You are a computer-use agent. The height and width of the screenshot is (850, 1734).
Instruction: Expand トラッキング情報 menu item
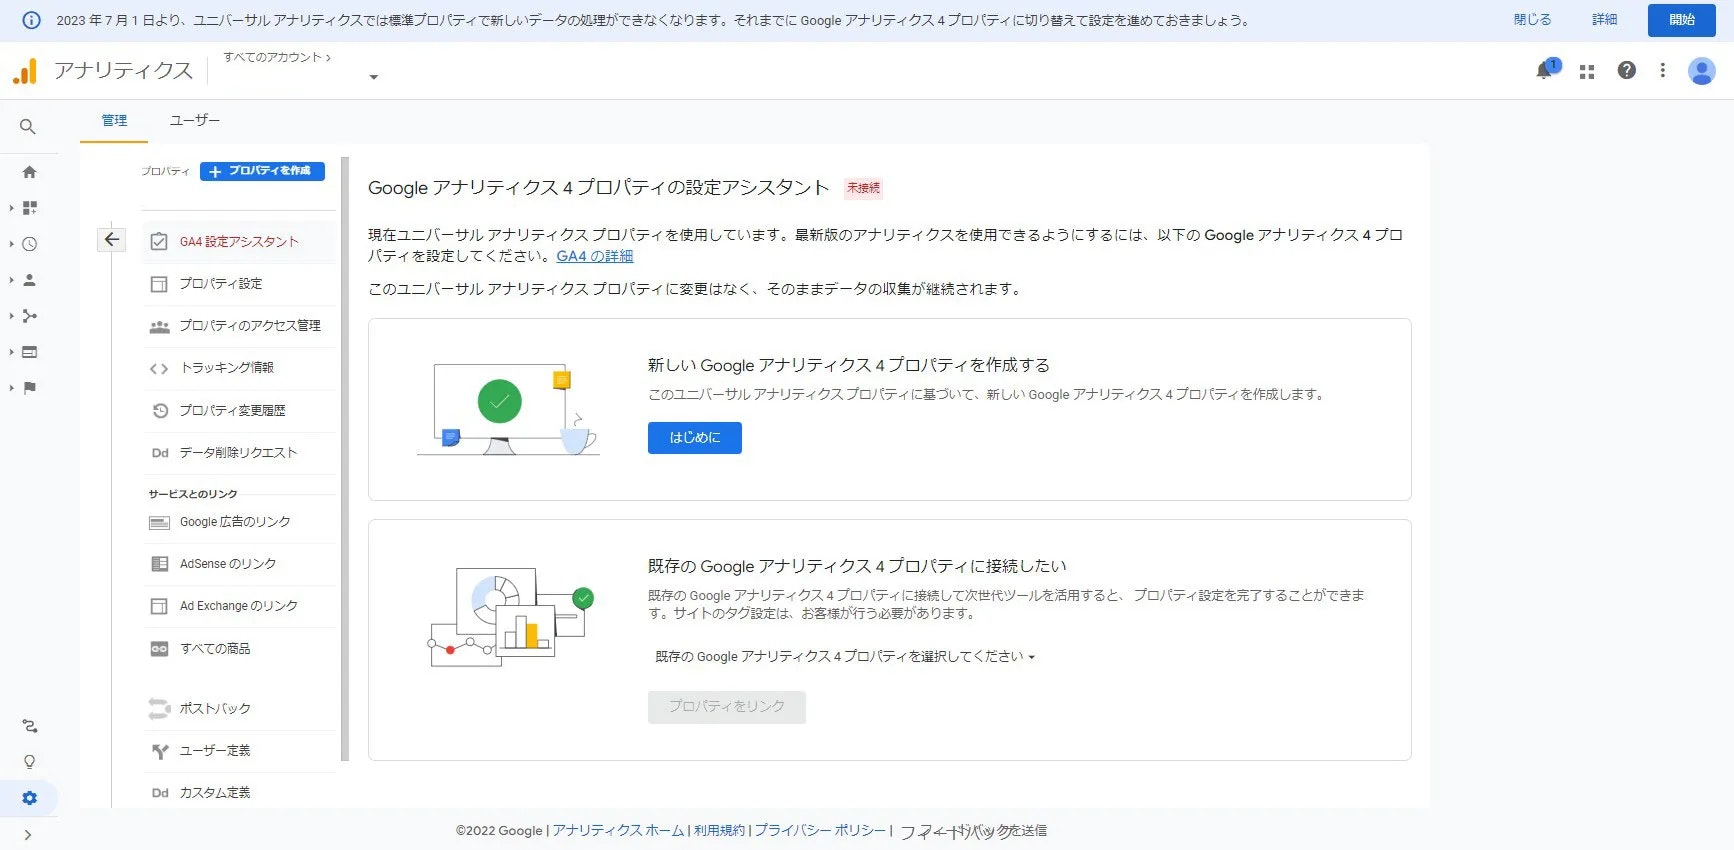click(239, 368)
